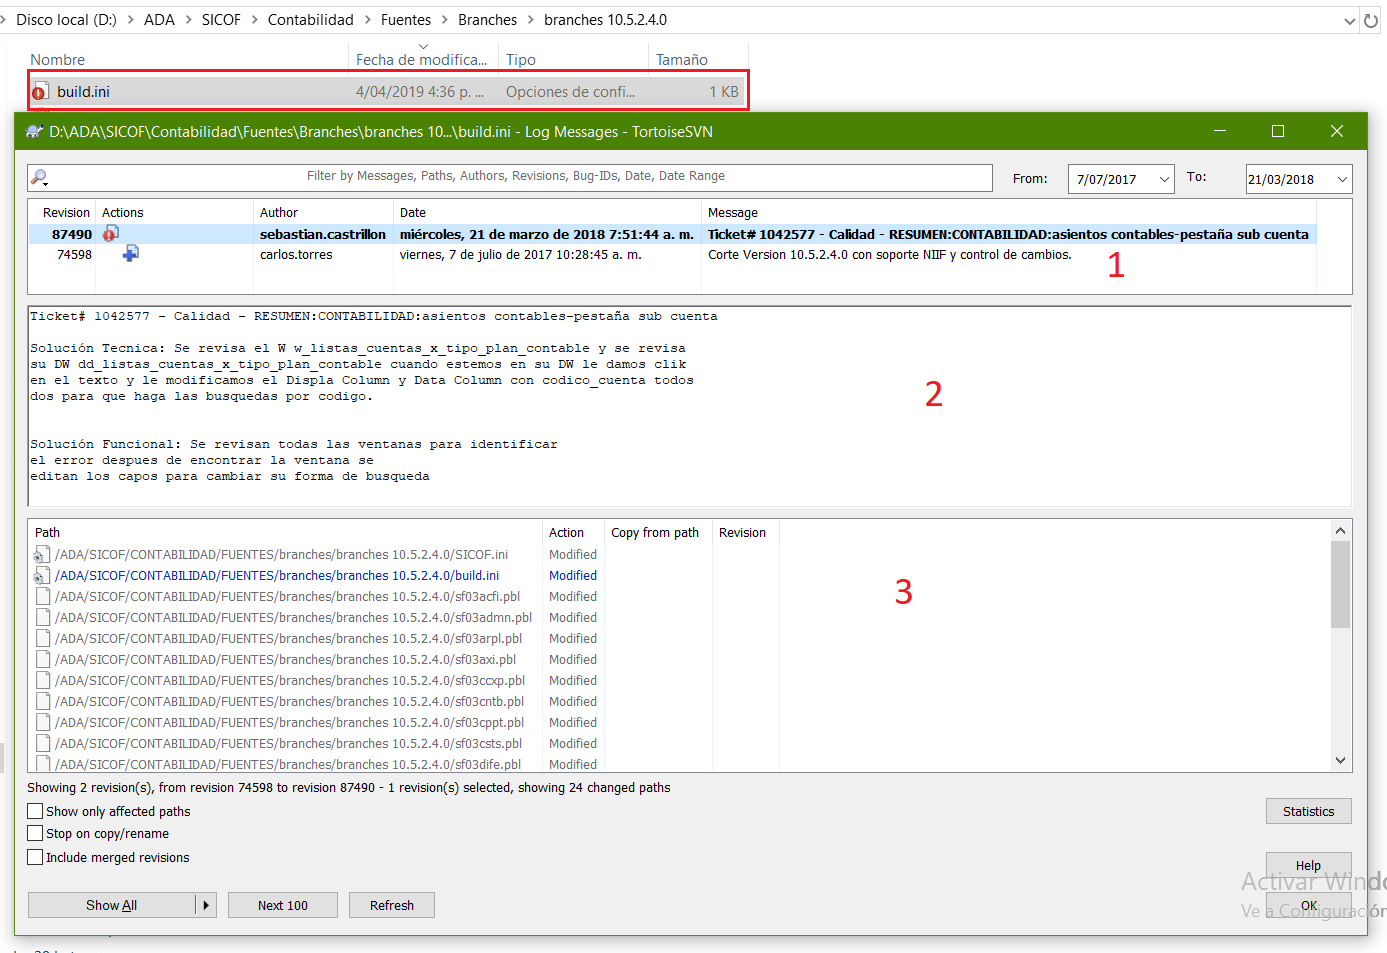Open the To date dropdown
The image size is (1387, 953).
[x=1342, y=179]
